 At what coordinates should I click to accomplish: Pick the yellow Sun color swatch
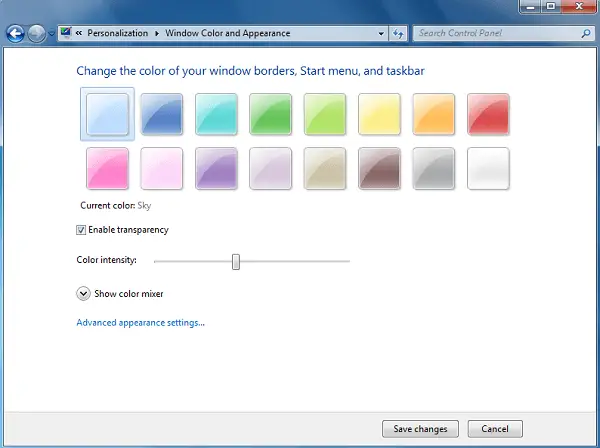(379, 114)
